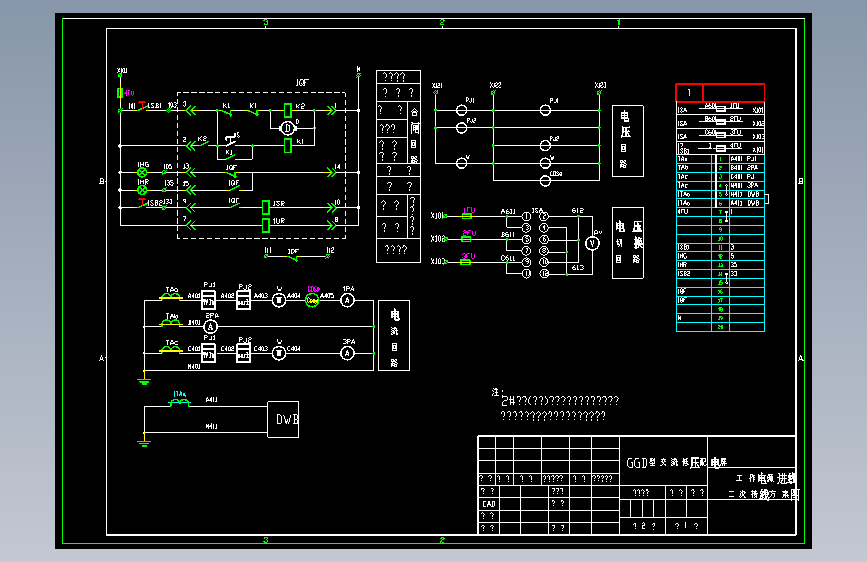
Task: Click the X121 terminal node
Action: (436, 92)
